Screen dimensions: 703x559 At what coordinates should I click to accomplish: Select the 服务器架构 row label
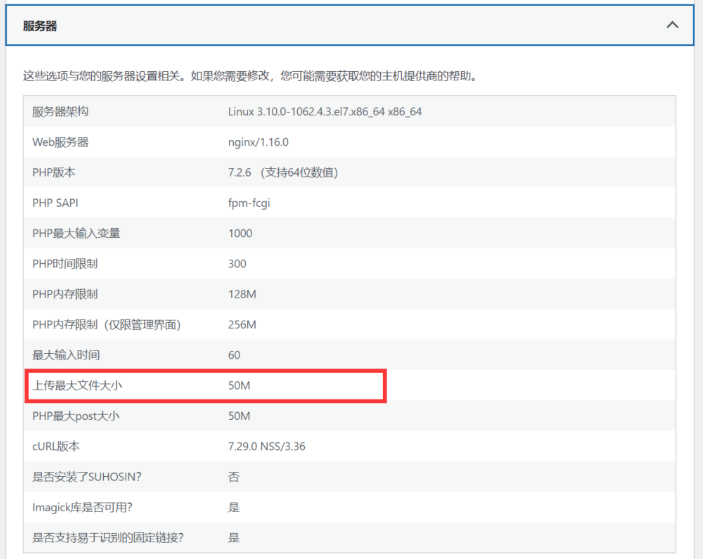click(x=60, y=111)
